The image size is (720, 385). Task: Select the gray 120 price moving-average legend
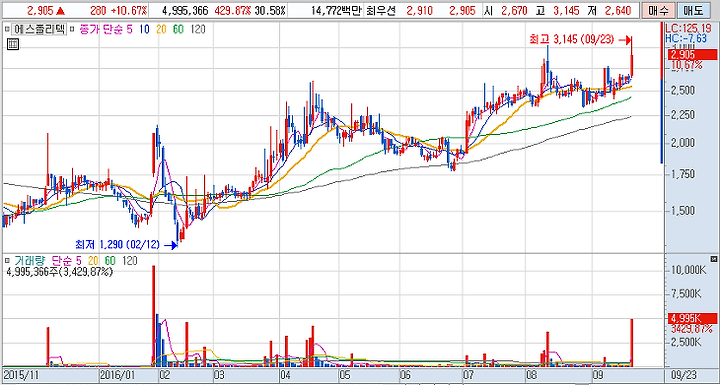point(197,30)
